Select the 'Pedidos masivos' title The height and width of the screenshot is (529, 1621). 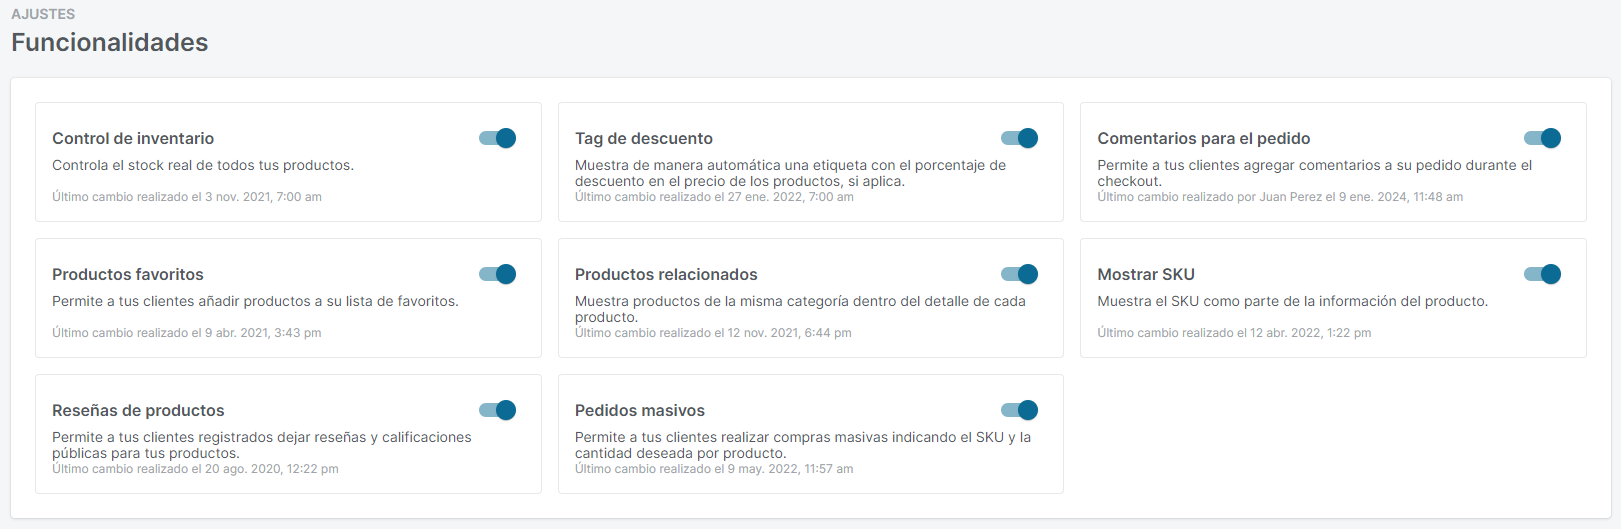pos(640,410)
